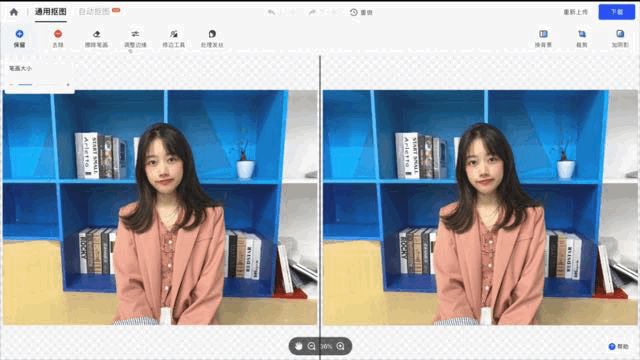The height and width of the screenshot is (360, 640).
Task: Expand the arrow under 调整边缘
Action: tap(131, 51)
